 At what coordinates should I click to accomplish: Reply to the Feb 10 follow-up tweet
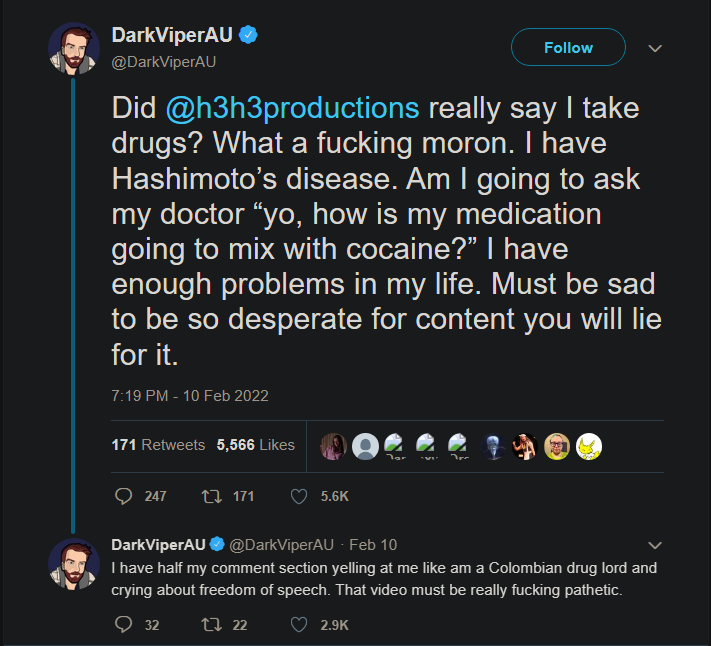click(125, 625)
